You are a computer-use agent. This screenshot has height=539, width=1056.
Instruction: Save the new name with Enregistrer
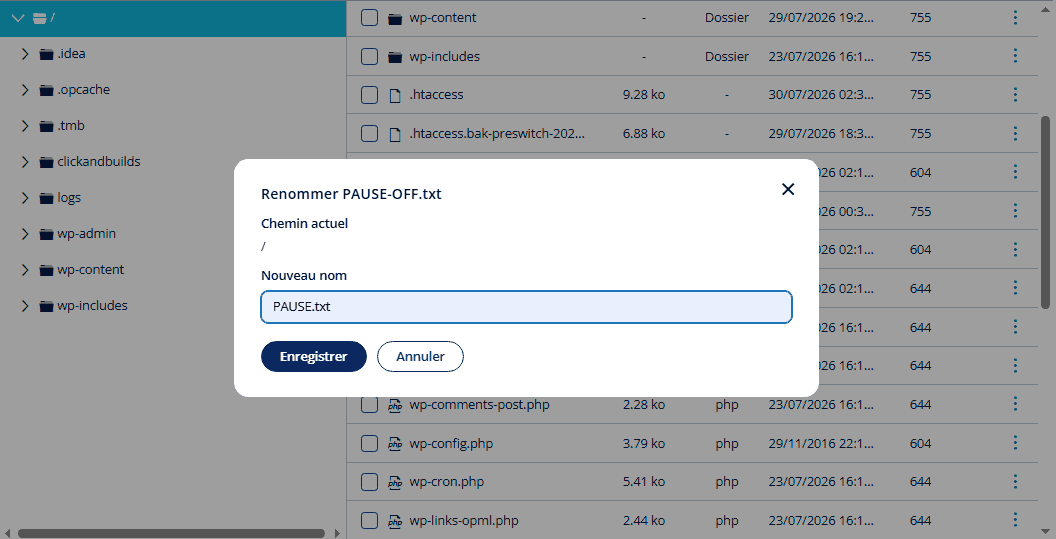[x=314, y=356]
